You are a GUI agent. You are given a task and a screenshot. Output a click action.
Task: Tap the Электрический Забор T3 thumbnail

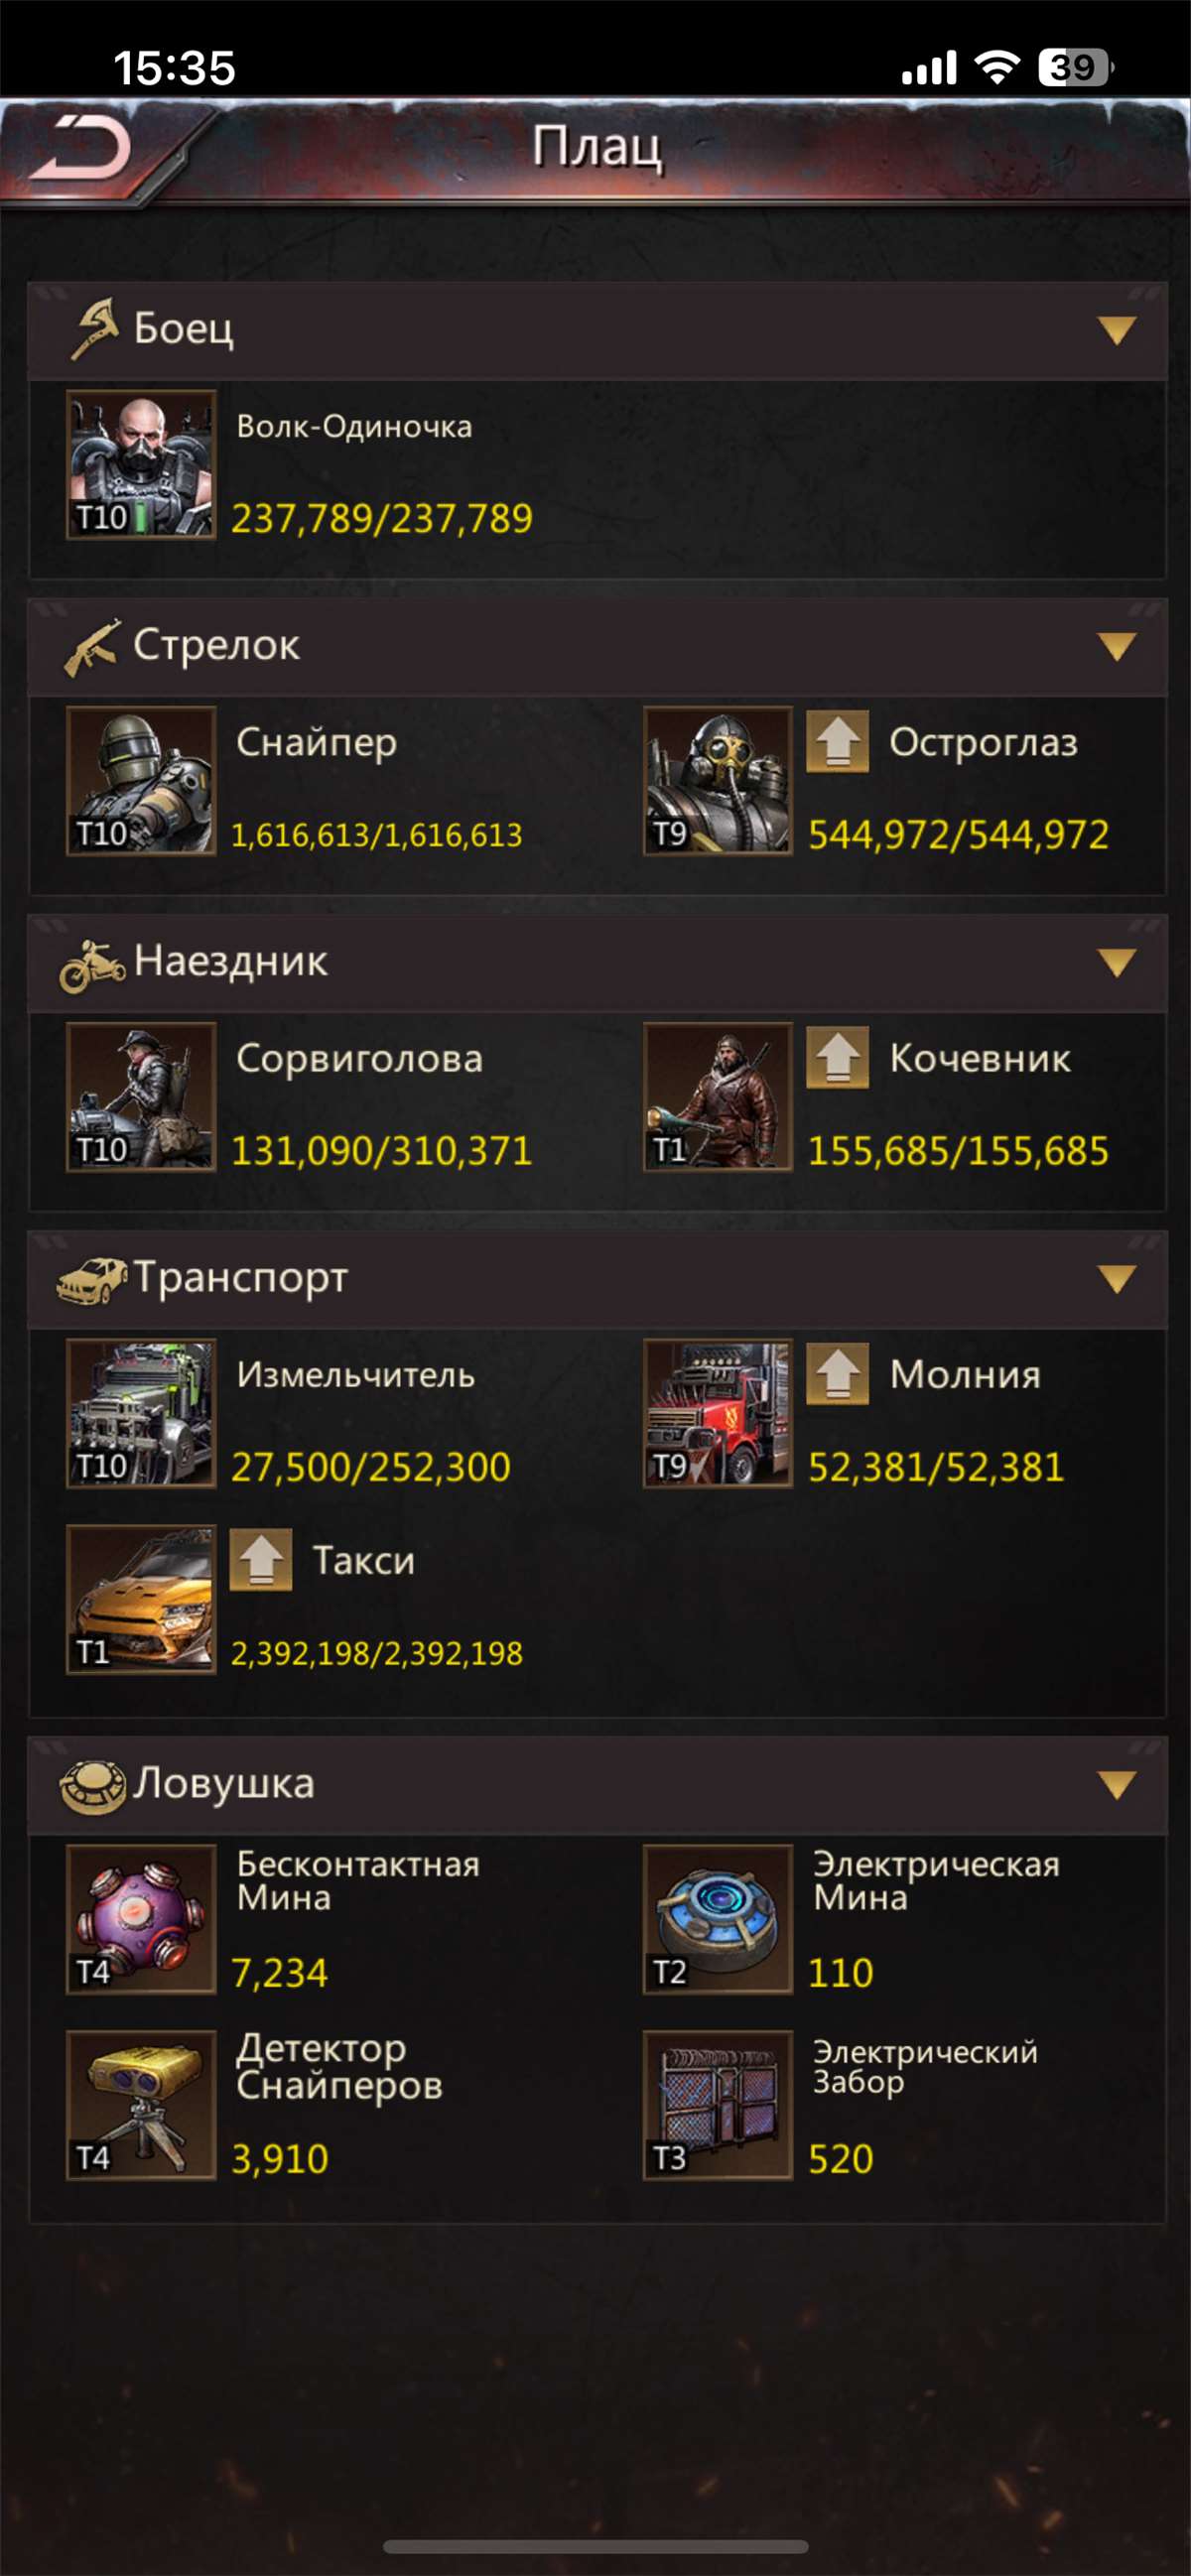tap(718, 2105)
